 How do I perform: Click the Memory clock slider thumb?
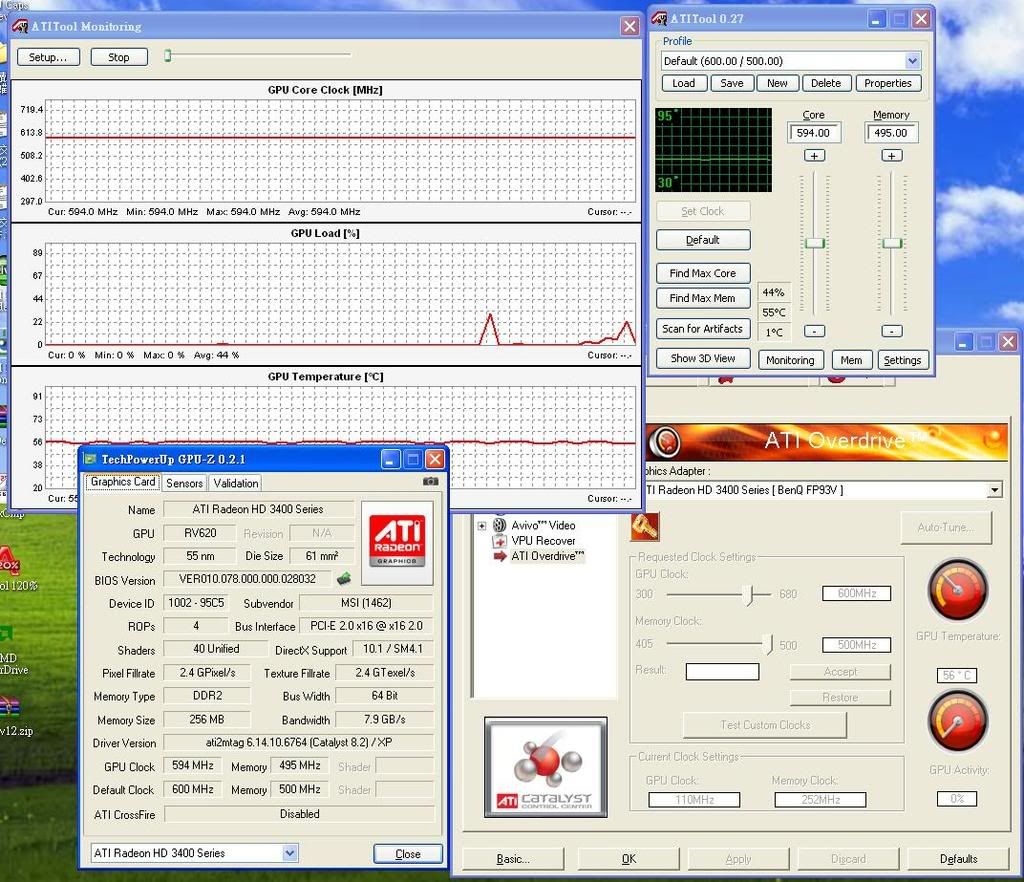pos(892,244)
